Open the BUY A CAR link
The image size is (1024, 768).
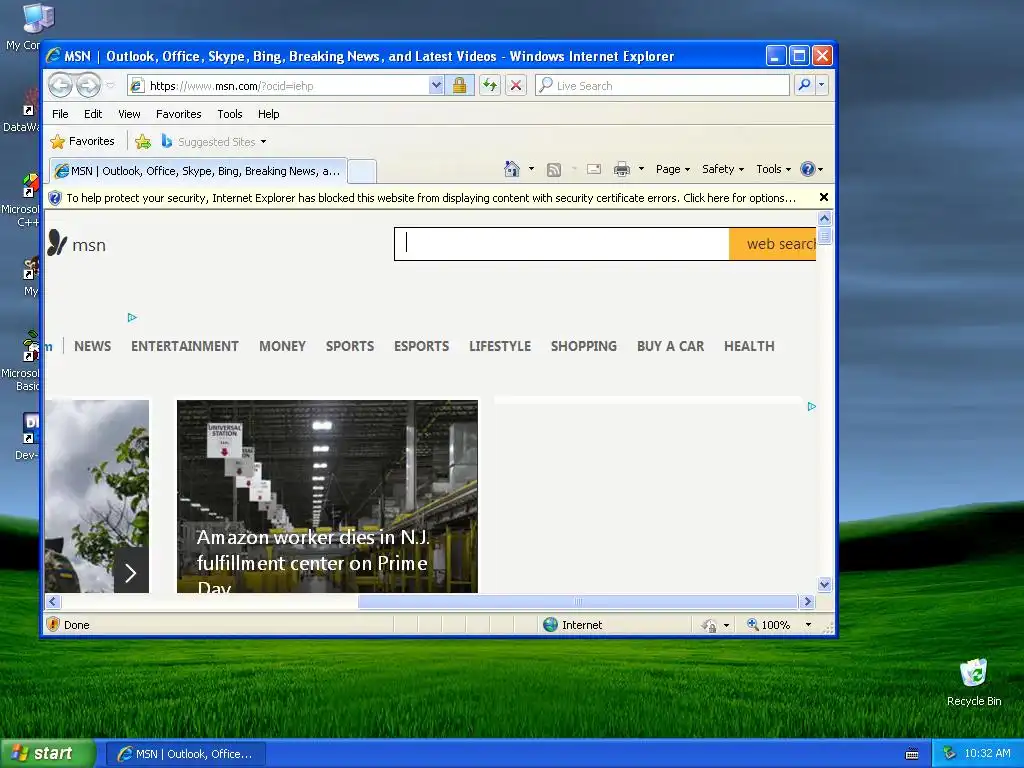tap(671, 346)
